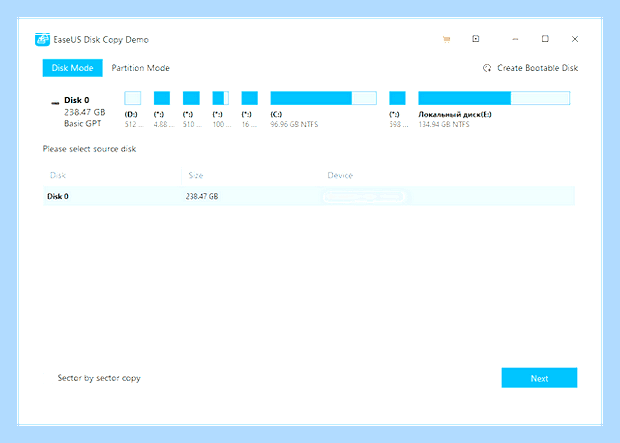Click the 96.96 GB NTFS label
Viewport: 620px width, 443px height.
(294, 124)
